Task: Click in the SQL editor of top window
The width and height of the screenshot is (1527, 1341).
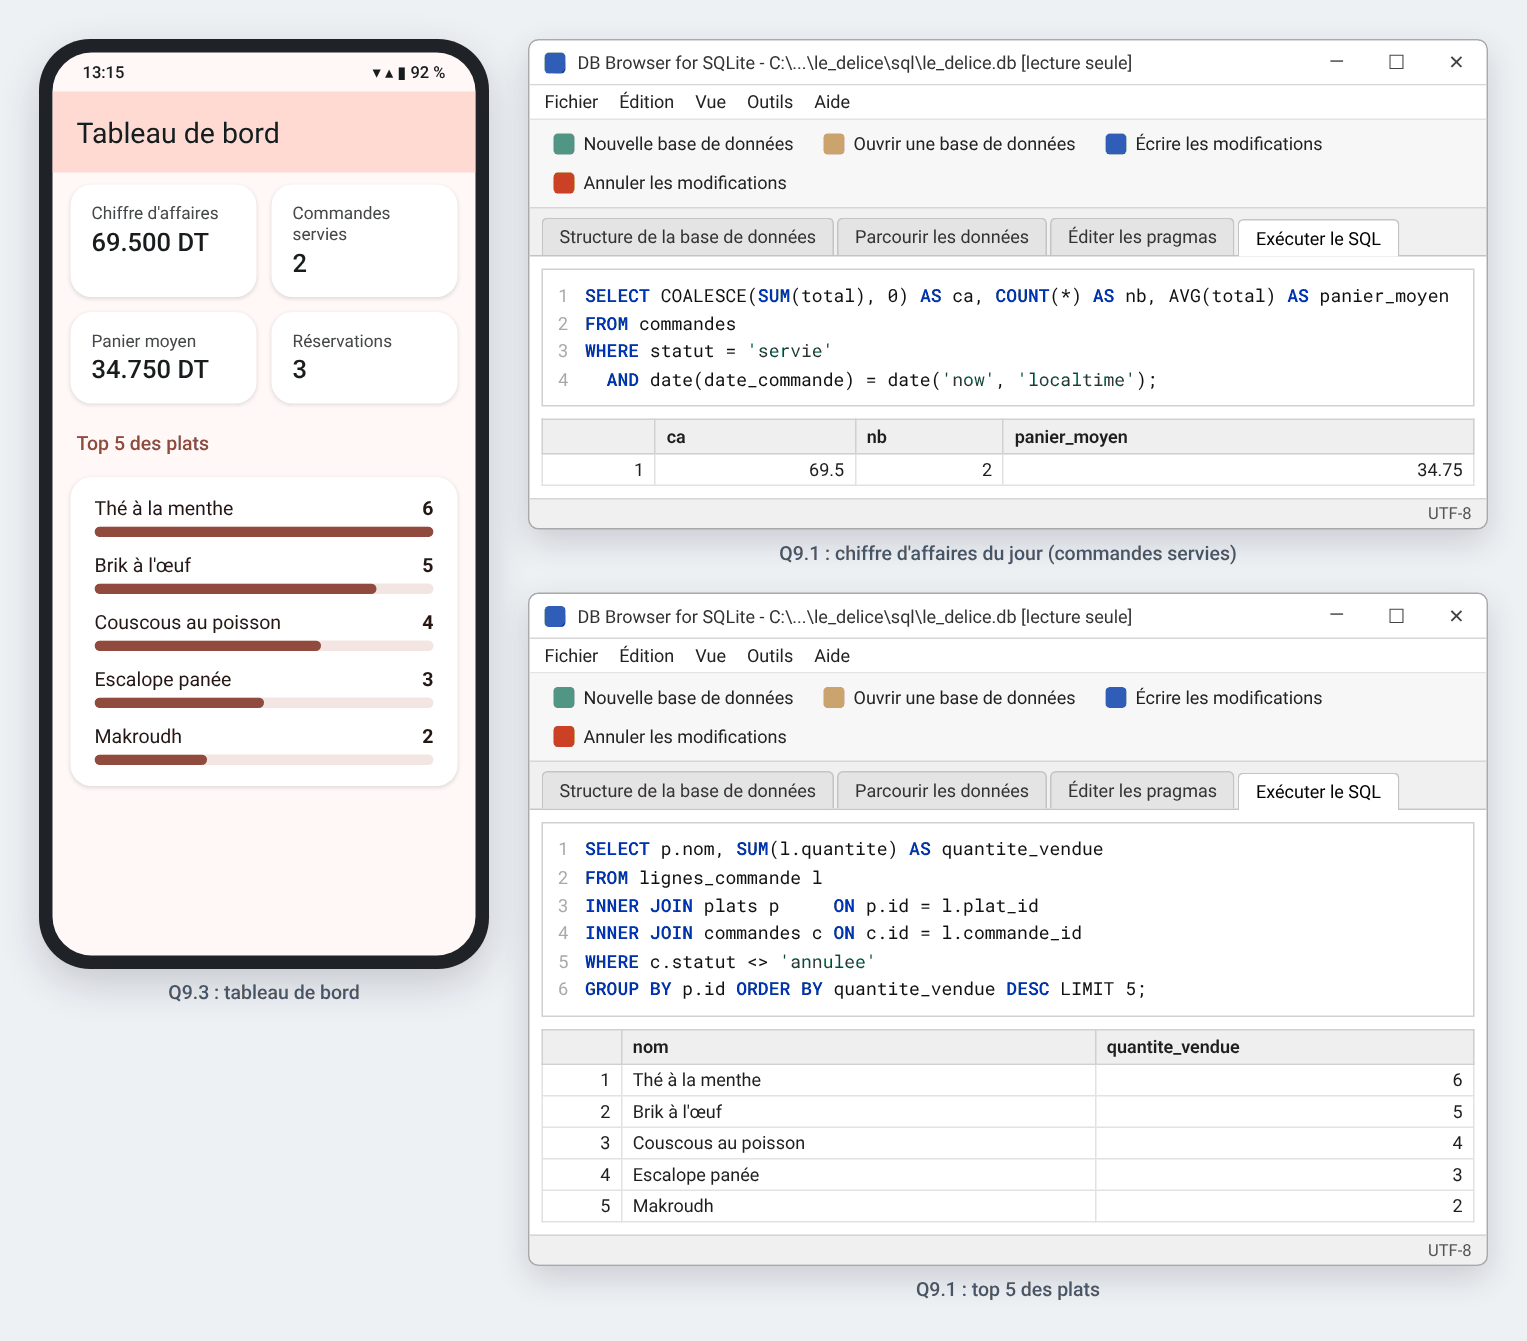Action: 1008,338
